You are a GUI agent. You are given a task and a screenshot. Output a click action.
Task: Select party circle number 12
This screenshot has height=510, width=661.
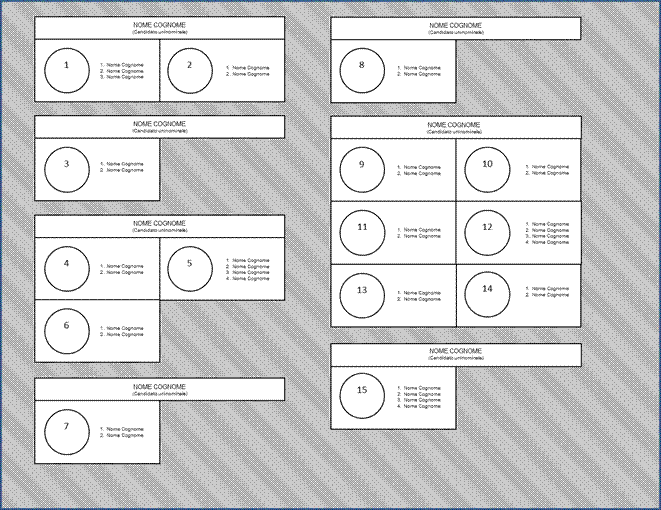pos(487,233)
